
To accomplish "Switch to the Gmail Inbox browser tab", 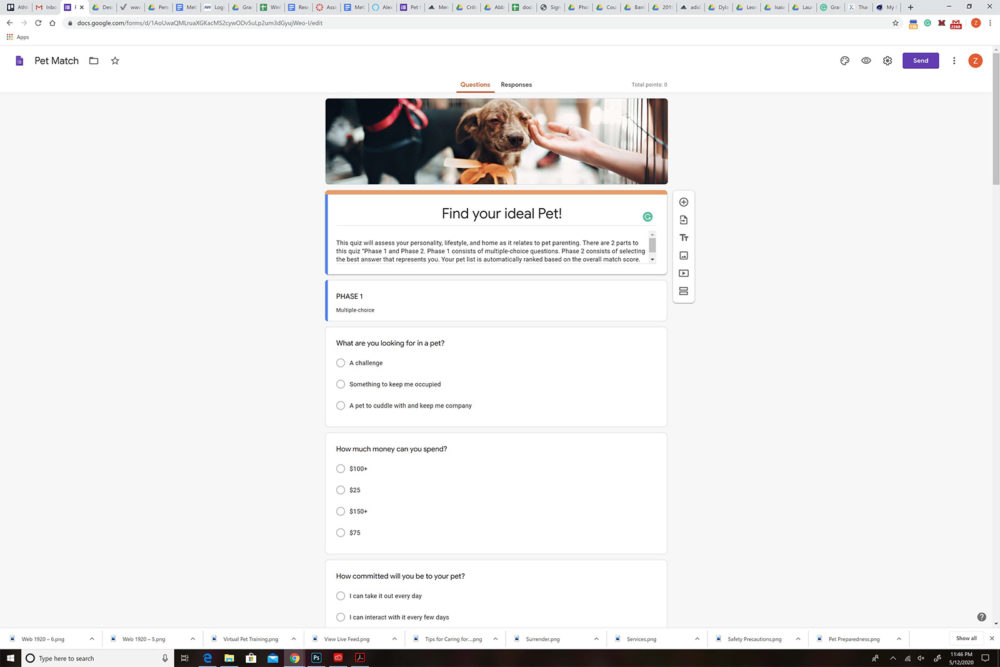I will [x=45, y=8].
